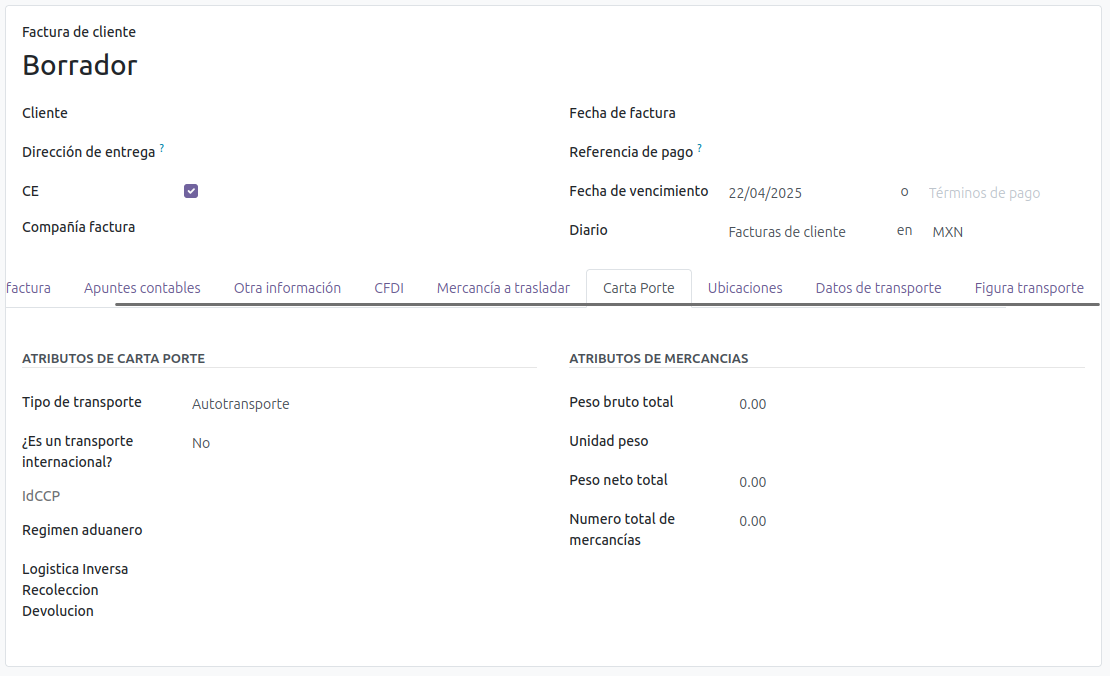Go to Mercancía a trasladar tab
The height and width of the screenshot is (676, 1110).
point(503,288)
